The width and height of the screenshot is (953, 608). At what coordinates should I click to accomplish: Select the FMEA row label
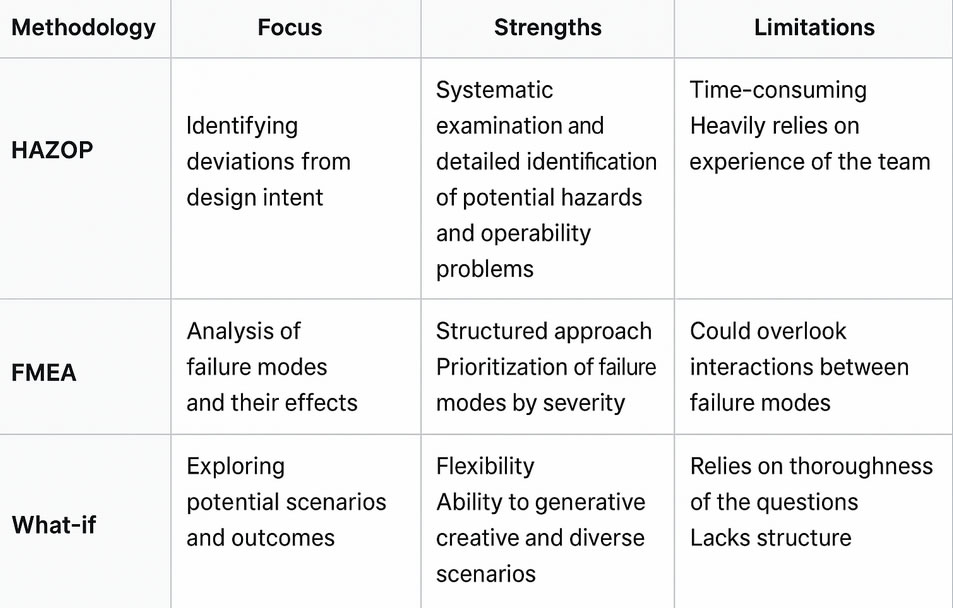click(44, 374)
